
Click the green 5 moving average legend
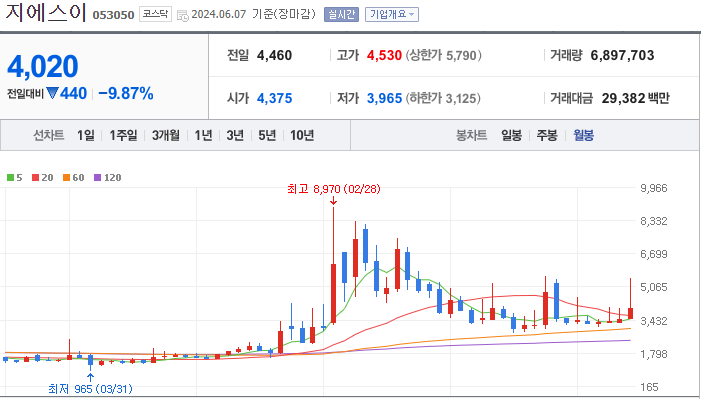pos(15,178)
